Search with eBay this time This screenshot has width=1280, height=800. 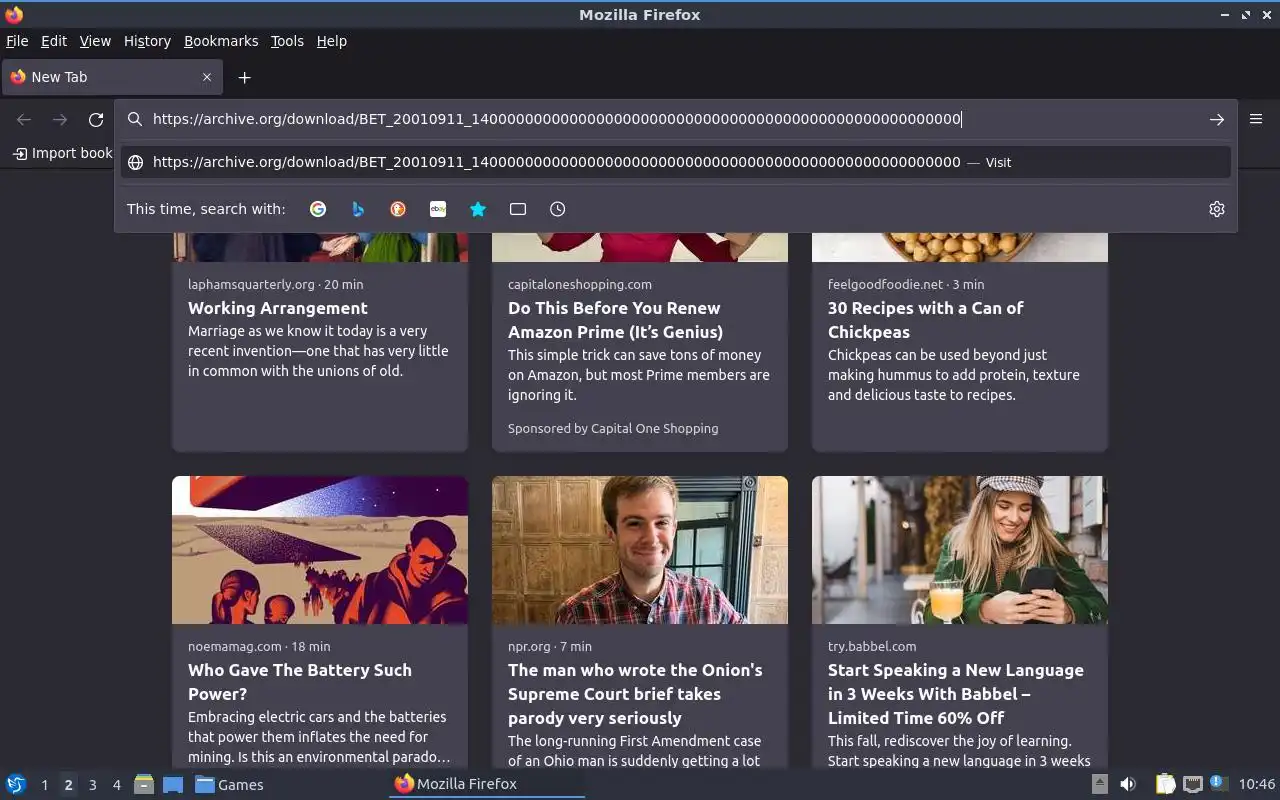[x=438, y=209]
